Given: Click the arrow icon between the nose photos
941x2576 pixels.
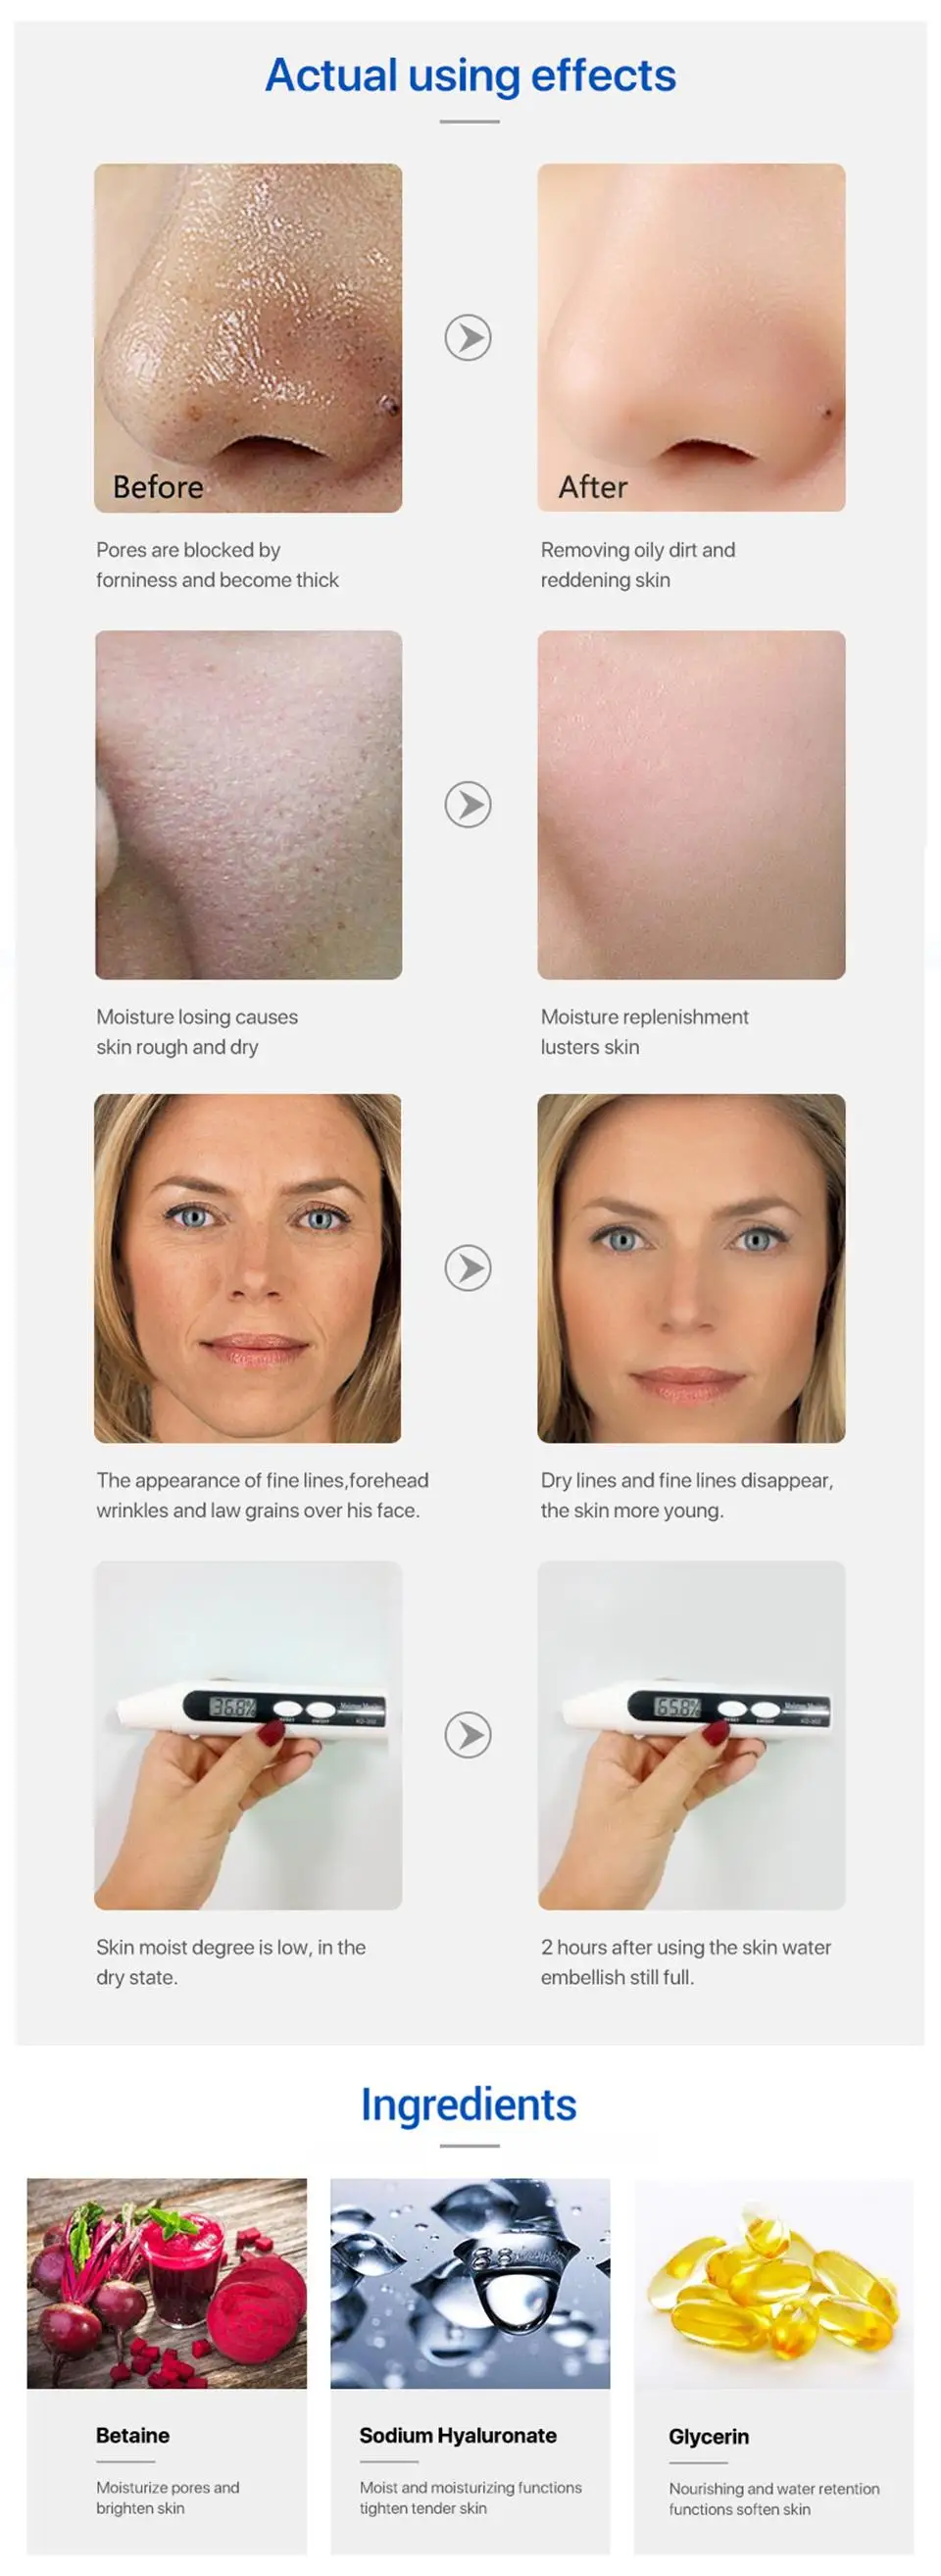Looking at the screenshot, I should (468, 338).
